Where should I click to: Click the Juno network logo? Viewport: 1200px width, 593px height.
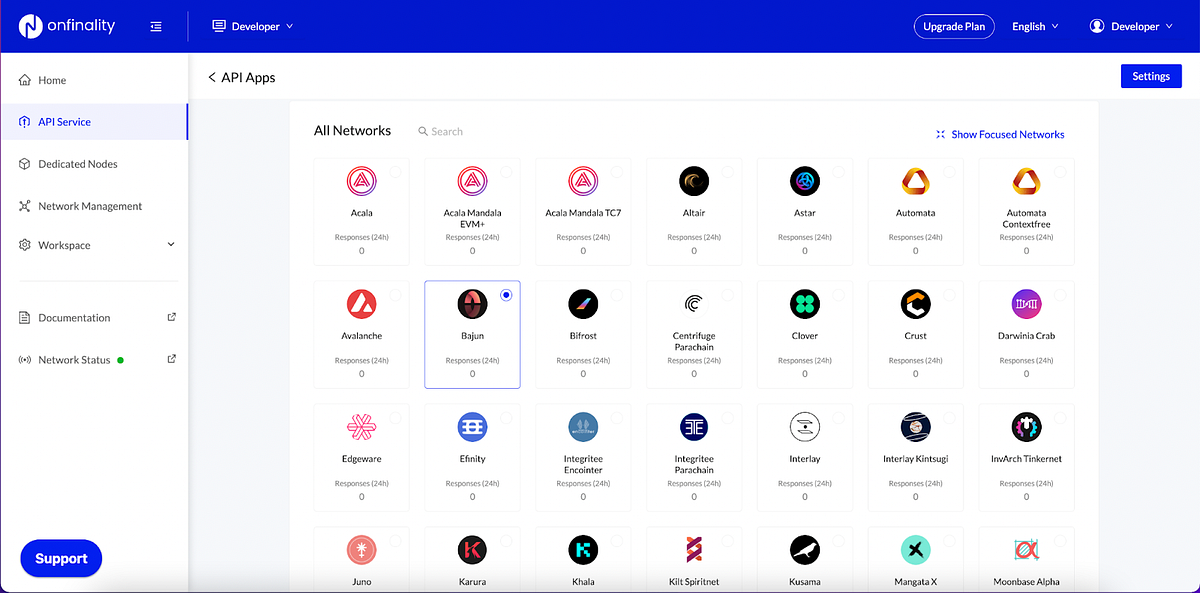[361, 550]
